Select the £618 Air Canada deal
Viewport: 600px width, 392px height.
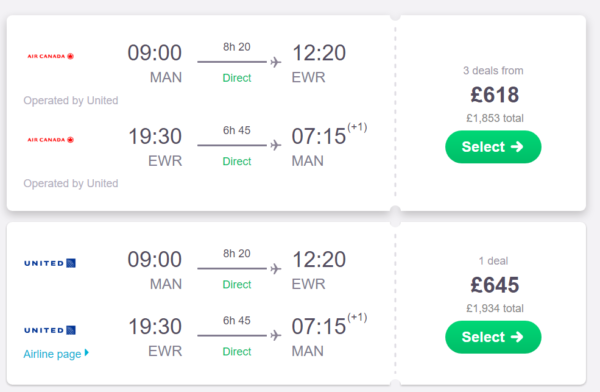493,147
